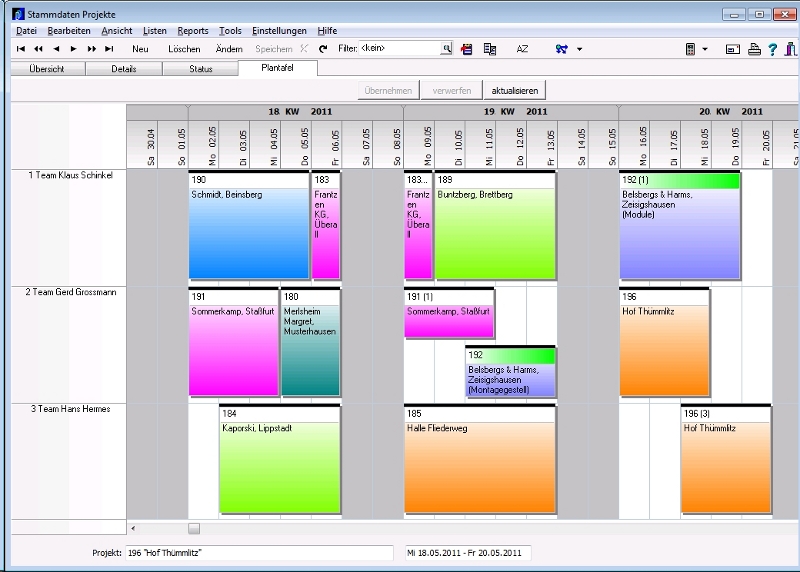Open help via the question mark icon
Image resolution: width=800 pixels, height=572 pixels.
tap(772, 49)
